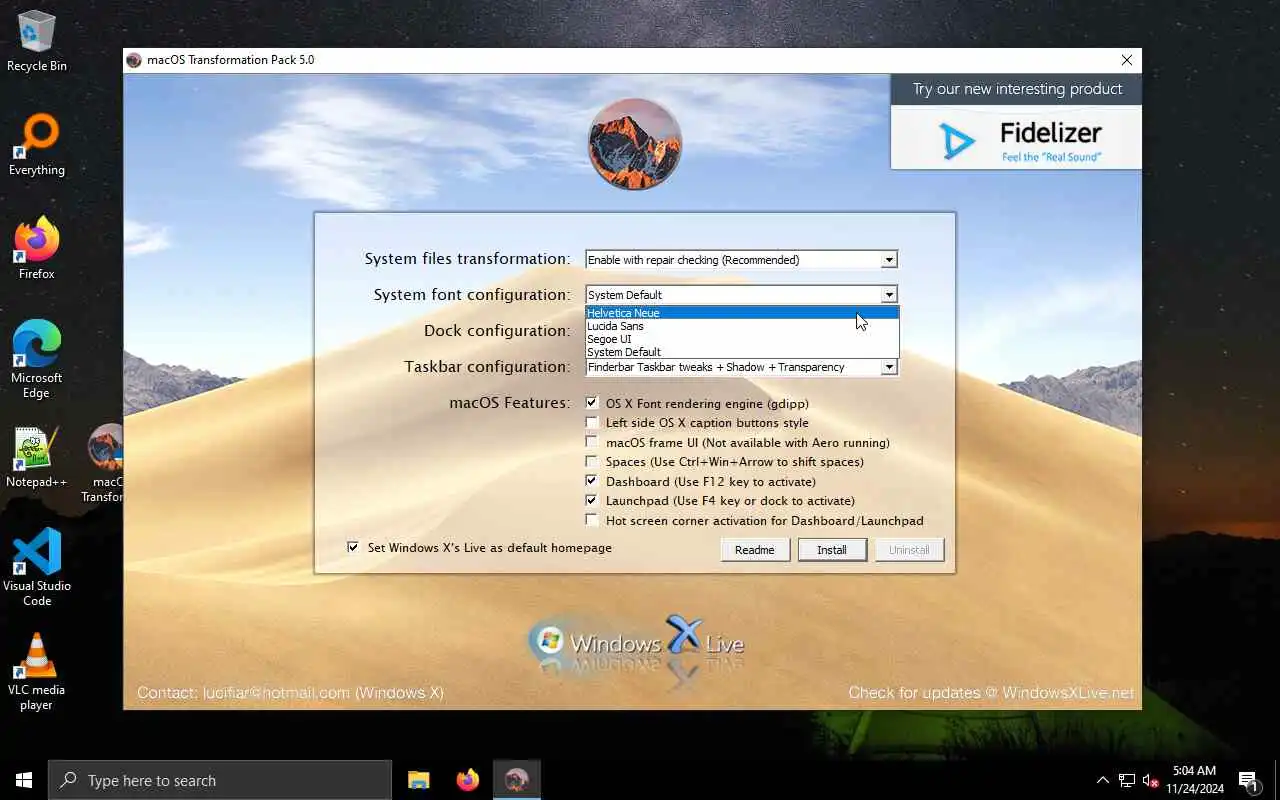Launch Firefox from the desktop
The height and width of the screenshot is (800, 1280).
[x=37, y=249]
